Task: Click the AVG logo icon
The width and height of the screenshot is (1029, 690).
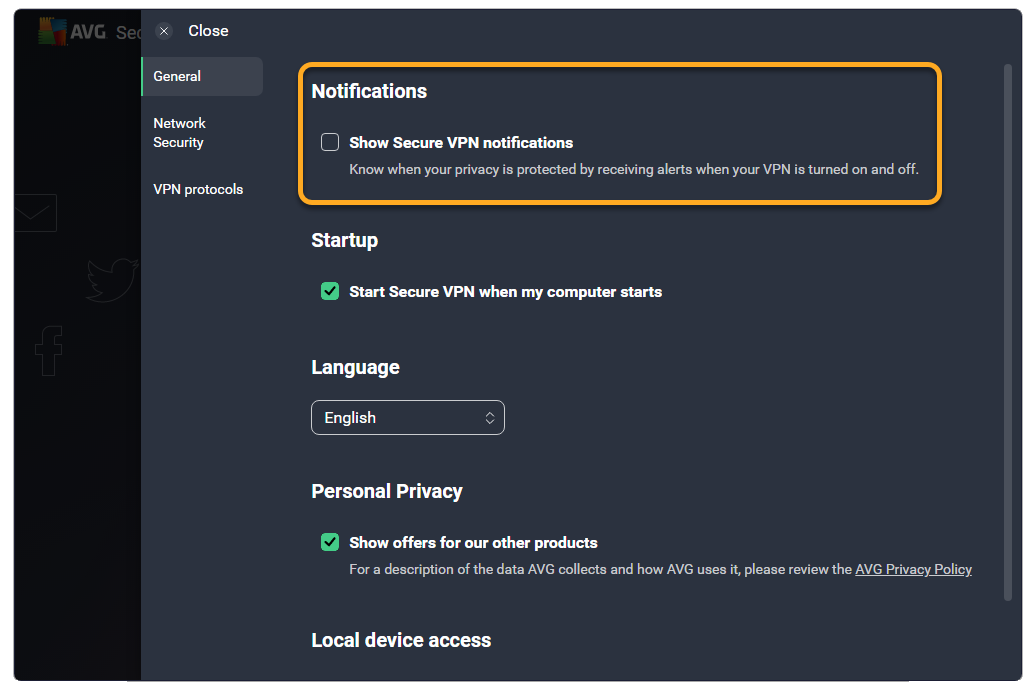Action: coord(52,32)
